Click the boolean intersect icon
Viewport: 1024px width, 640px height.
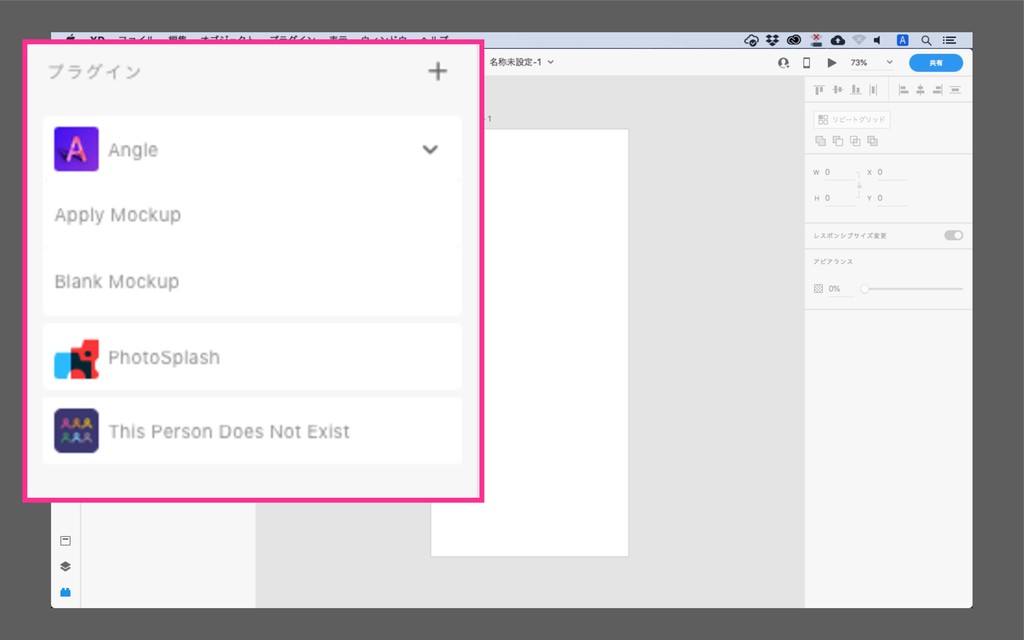[x=855, y=140]
